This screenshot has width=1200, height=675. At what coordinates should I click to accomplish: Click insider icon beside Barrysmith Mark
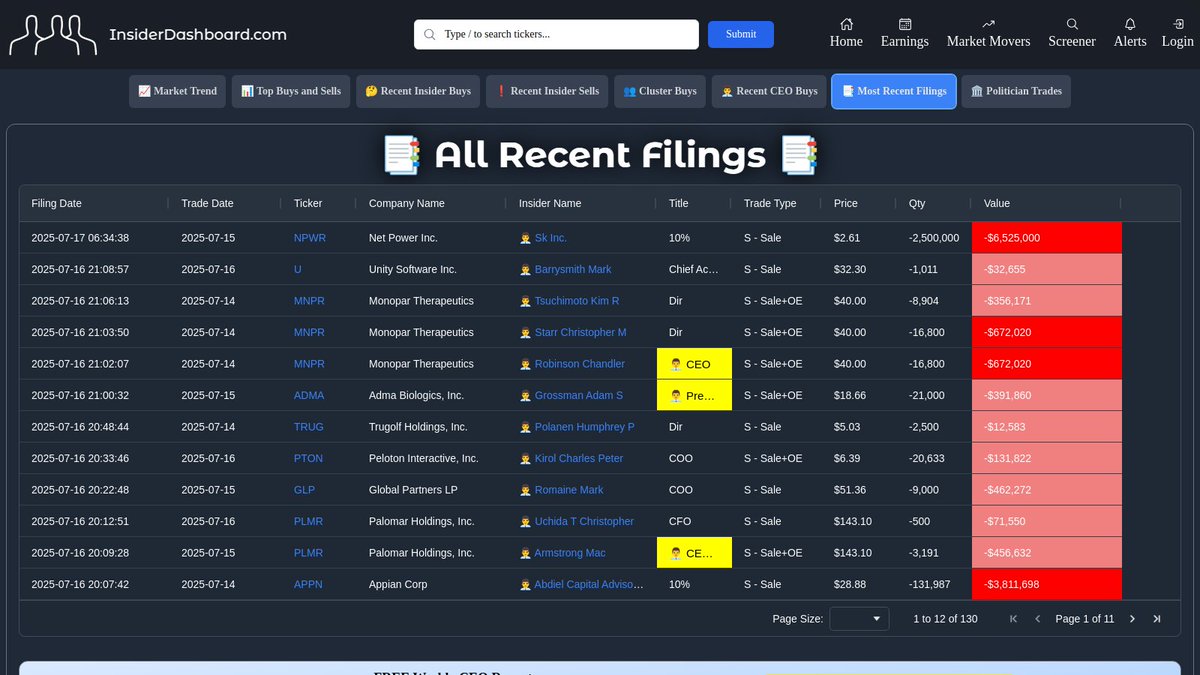[525, 269]
